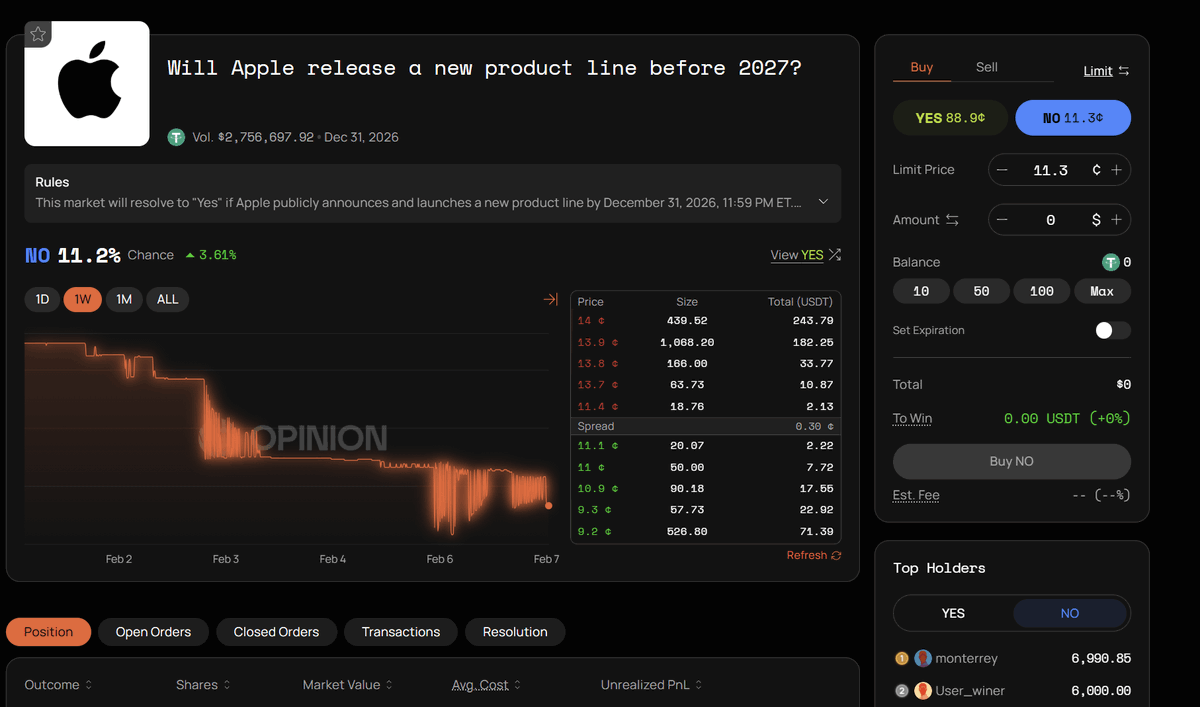The height and width of the screenshot is (707, 1200).
Task: Click the Est. Fee label
Action: point(916,495)
